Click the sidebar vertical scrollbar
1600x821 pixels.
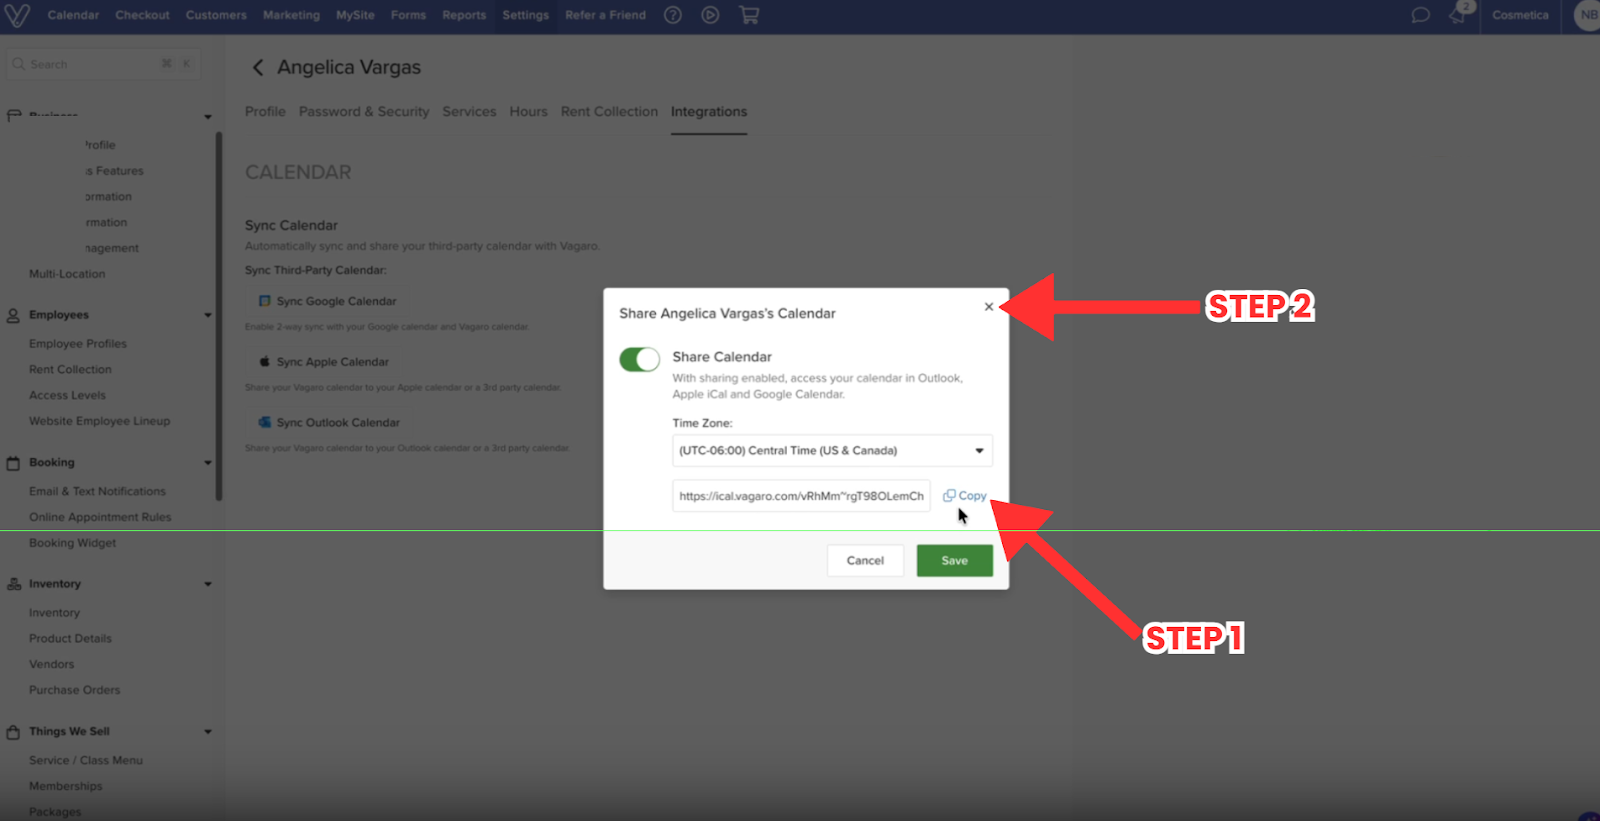coord(219,316)
